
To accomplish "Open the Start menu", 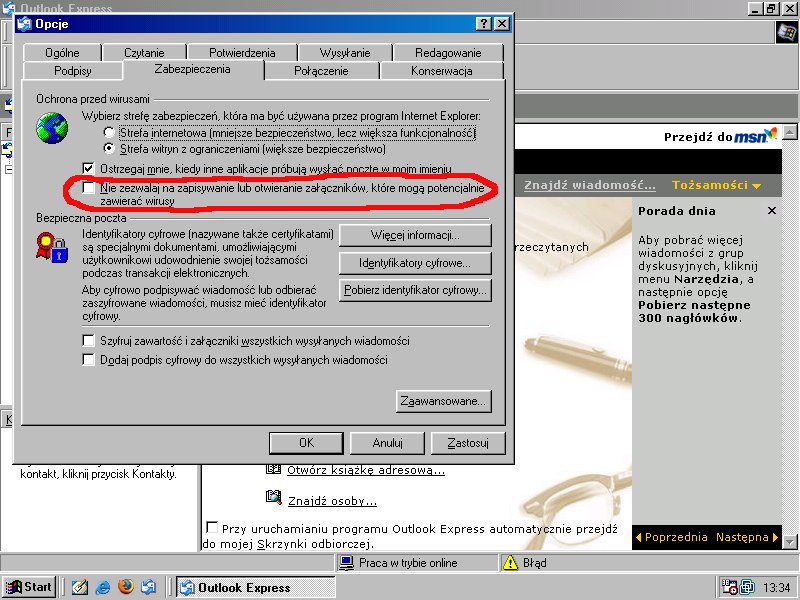I will click(28, 587).
